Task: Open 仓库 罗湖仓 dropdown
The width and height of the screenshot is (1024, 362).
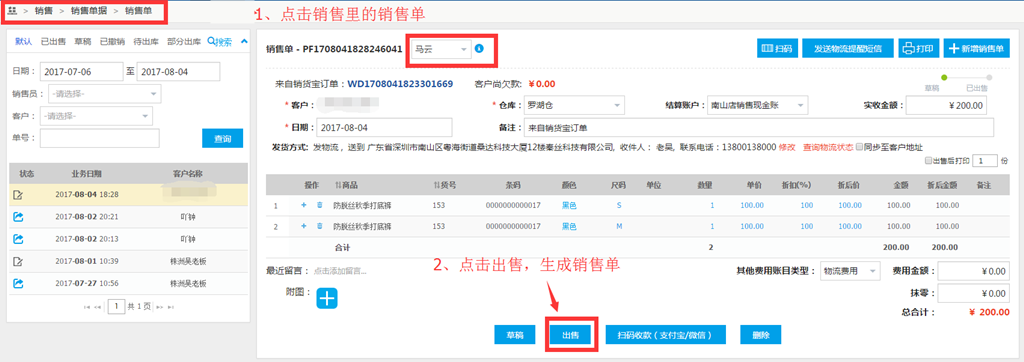Action: [x=574, y=105]
